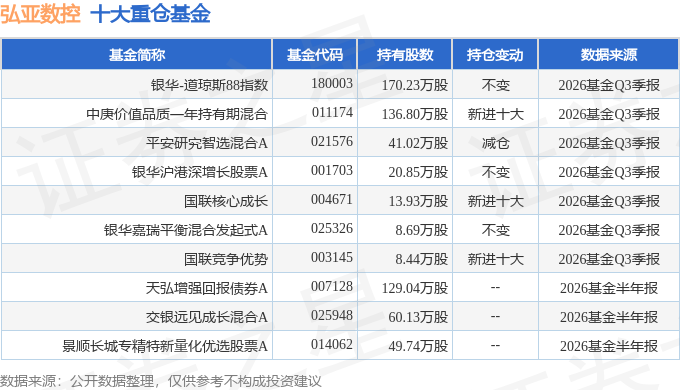Click the 8.69万股 holding value
This screenshot has width=680, height=390.
tap(422, 230)
